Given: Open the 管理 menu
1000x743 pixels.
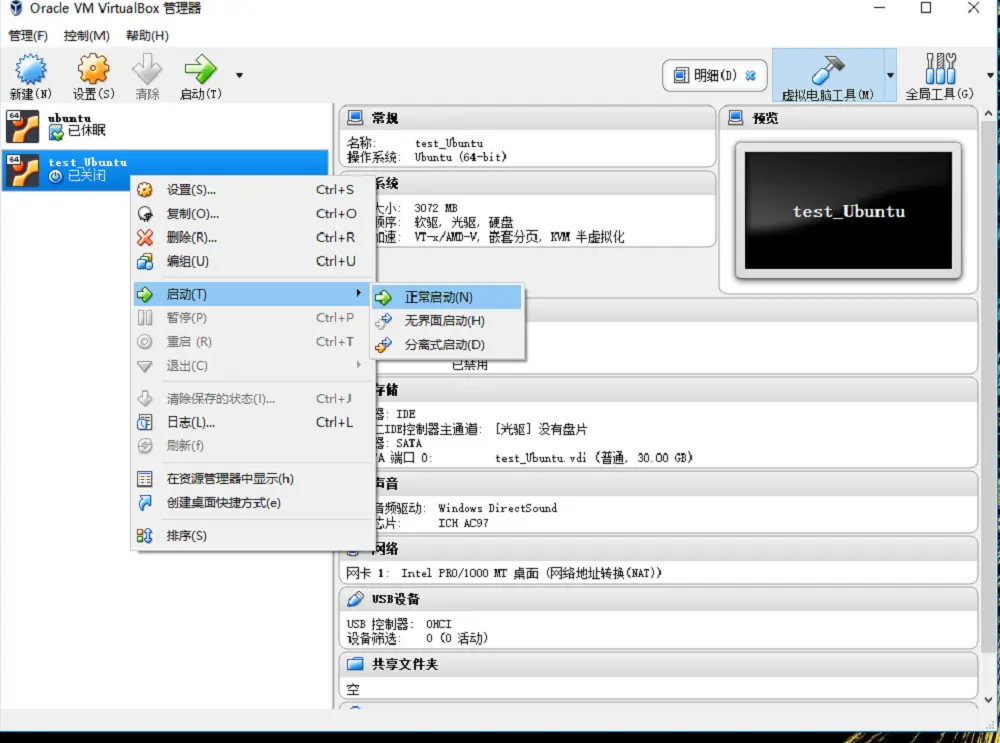Looking at the screenshot, I should [30, 35].
